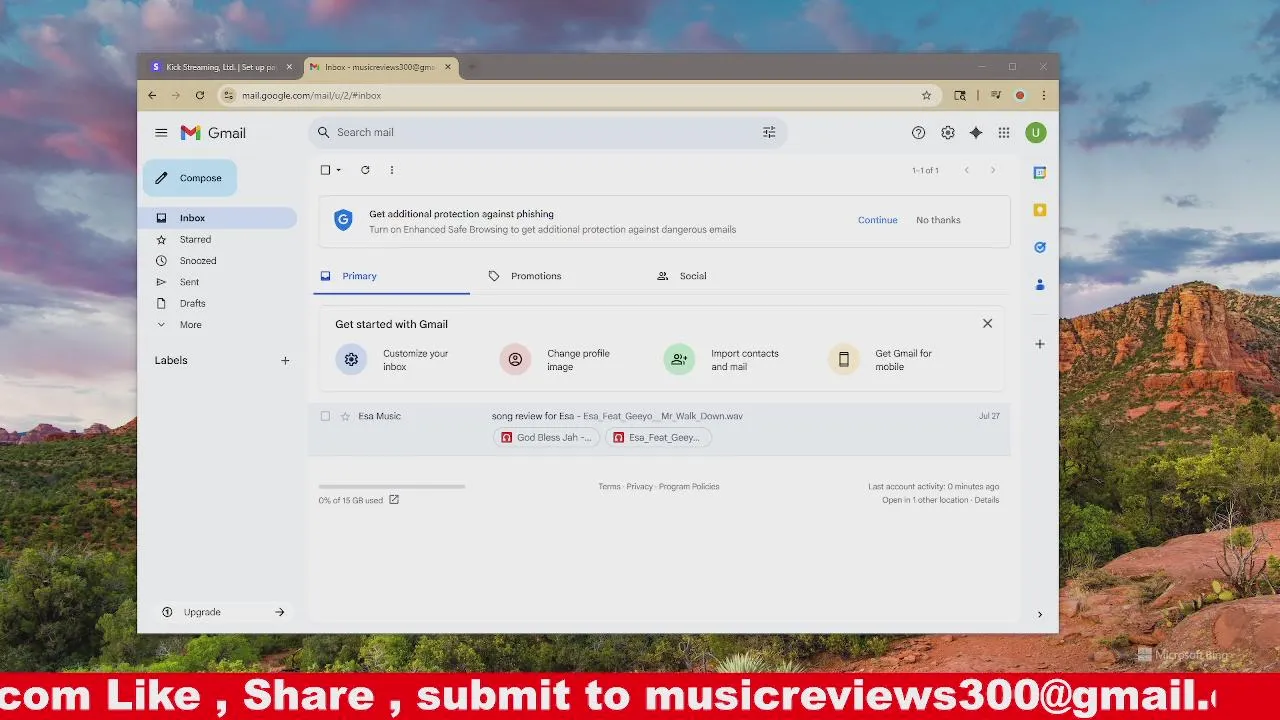1280x720 pixels.
Task: Click Upgrade storage button
Action: (222, 612)
